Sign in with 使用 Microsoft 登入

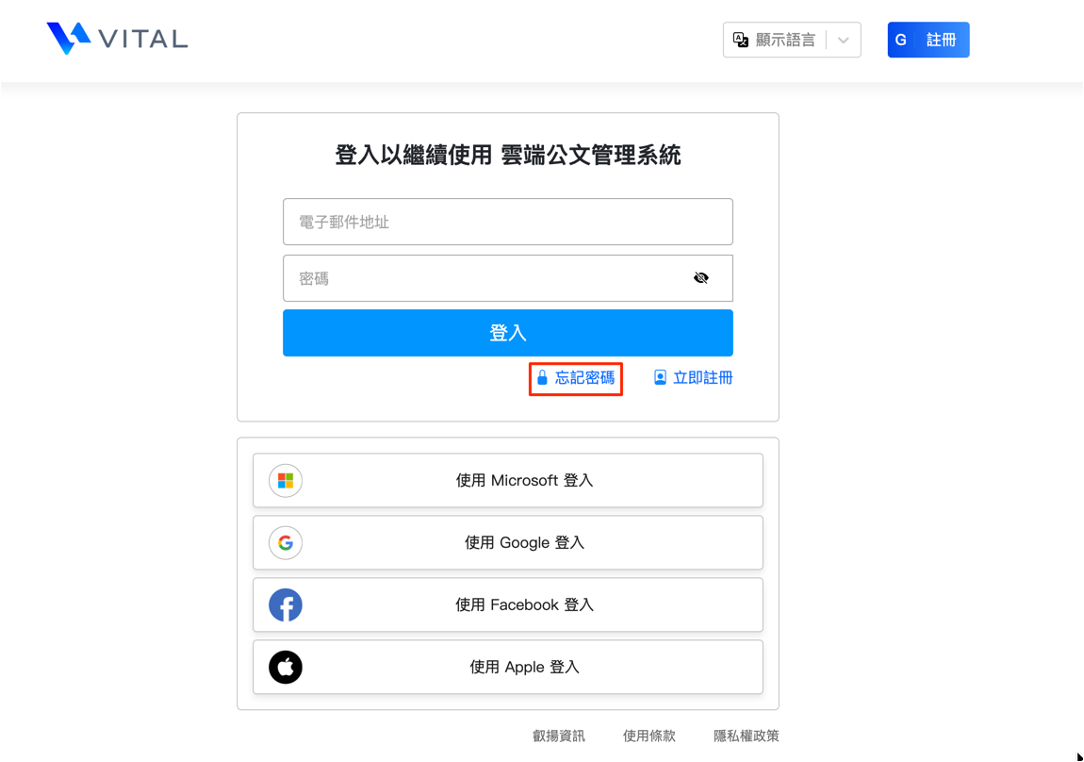click(507, 481)
